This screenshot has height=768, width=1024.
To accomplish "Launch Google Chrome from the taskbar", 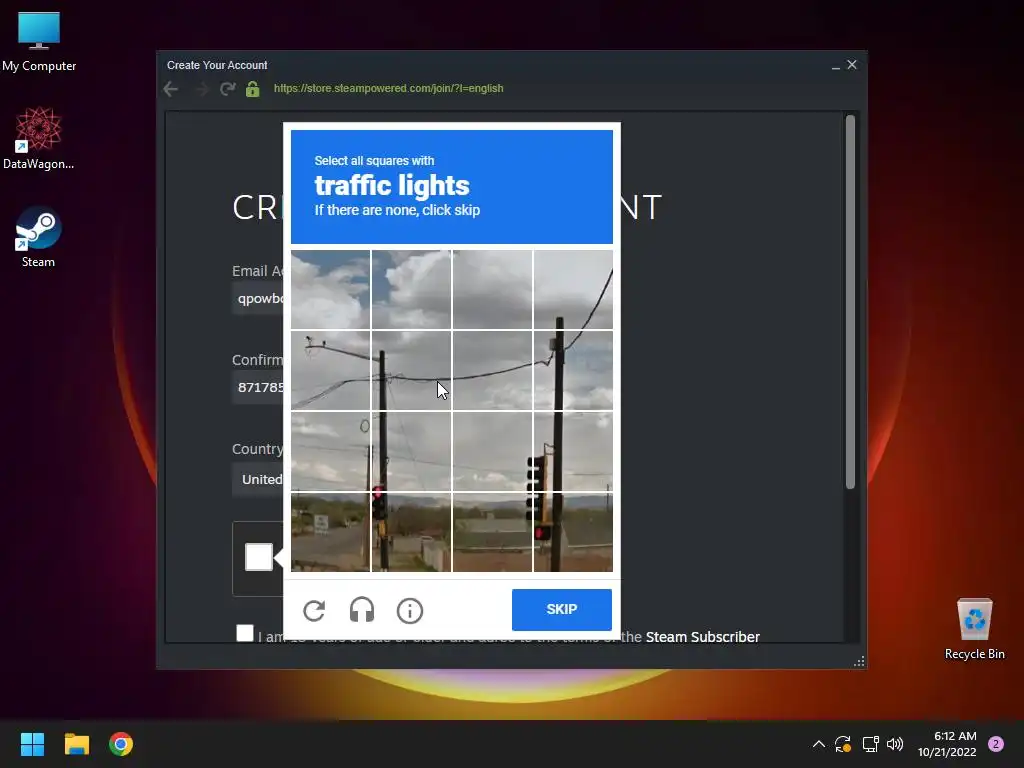I will pyautogui.click(x=121, y=744).
